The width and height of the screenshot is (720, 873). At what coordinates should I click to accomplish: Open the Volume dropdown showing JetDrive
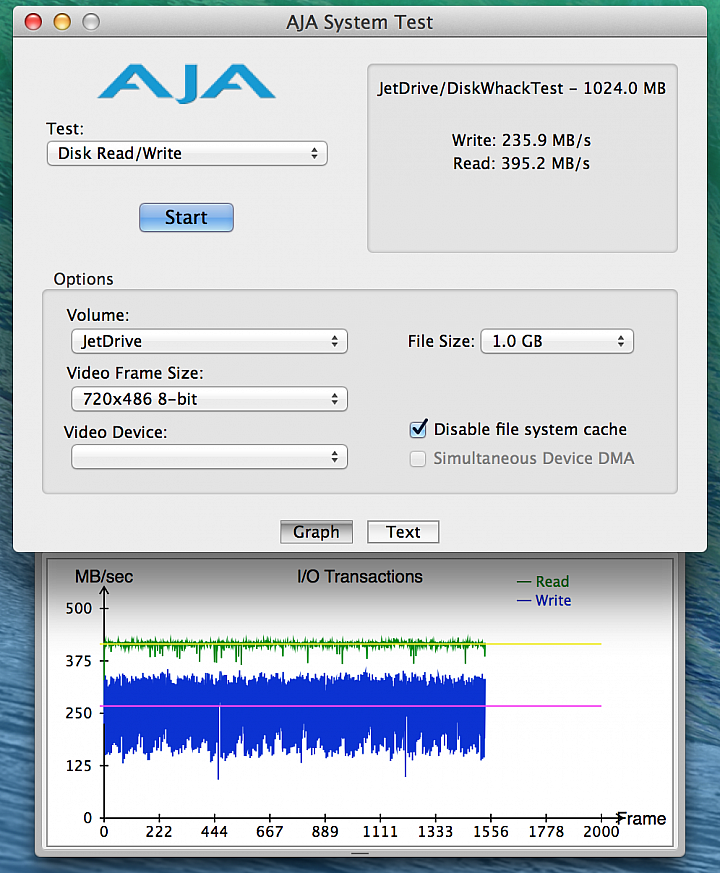tap(209, 341)
